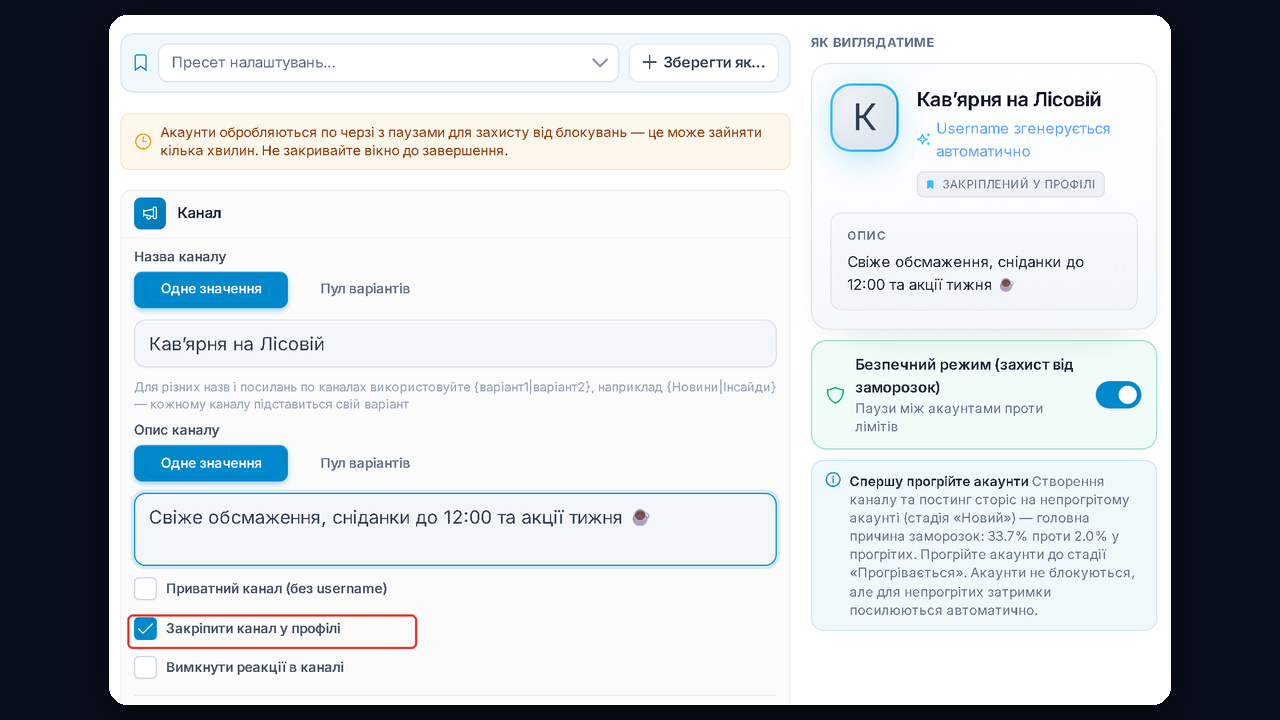The width and height of the screenshot is (1280, 720).
Task: Click the Закріплений у профілі badge
Action: (x=1011, y=185)
